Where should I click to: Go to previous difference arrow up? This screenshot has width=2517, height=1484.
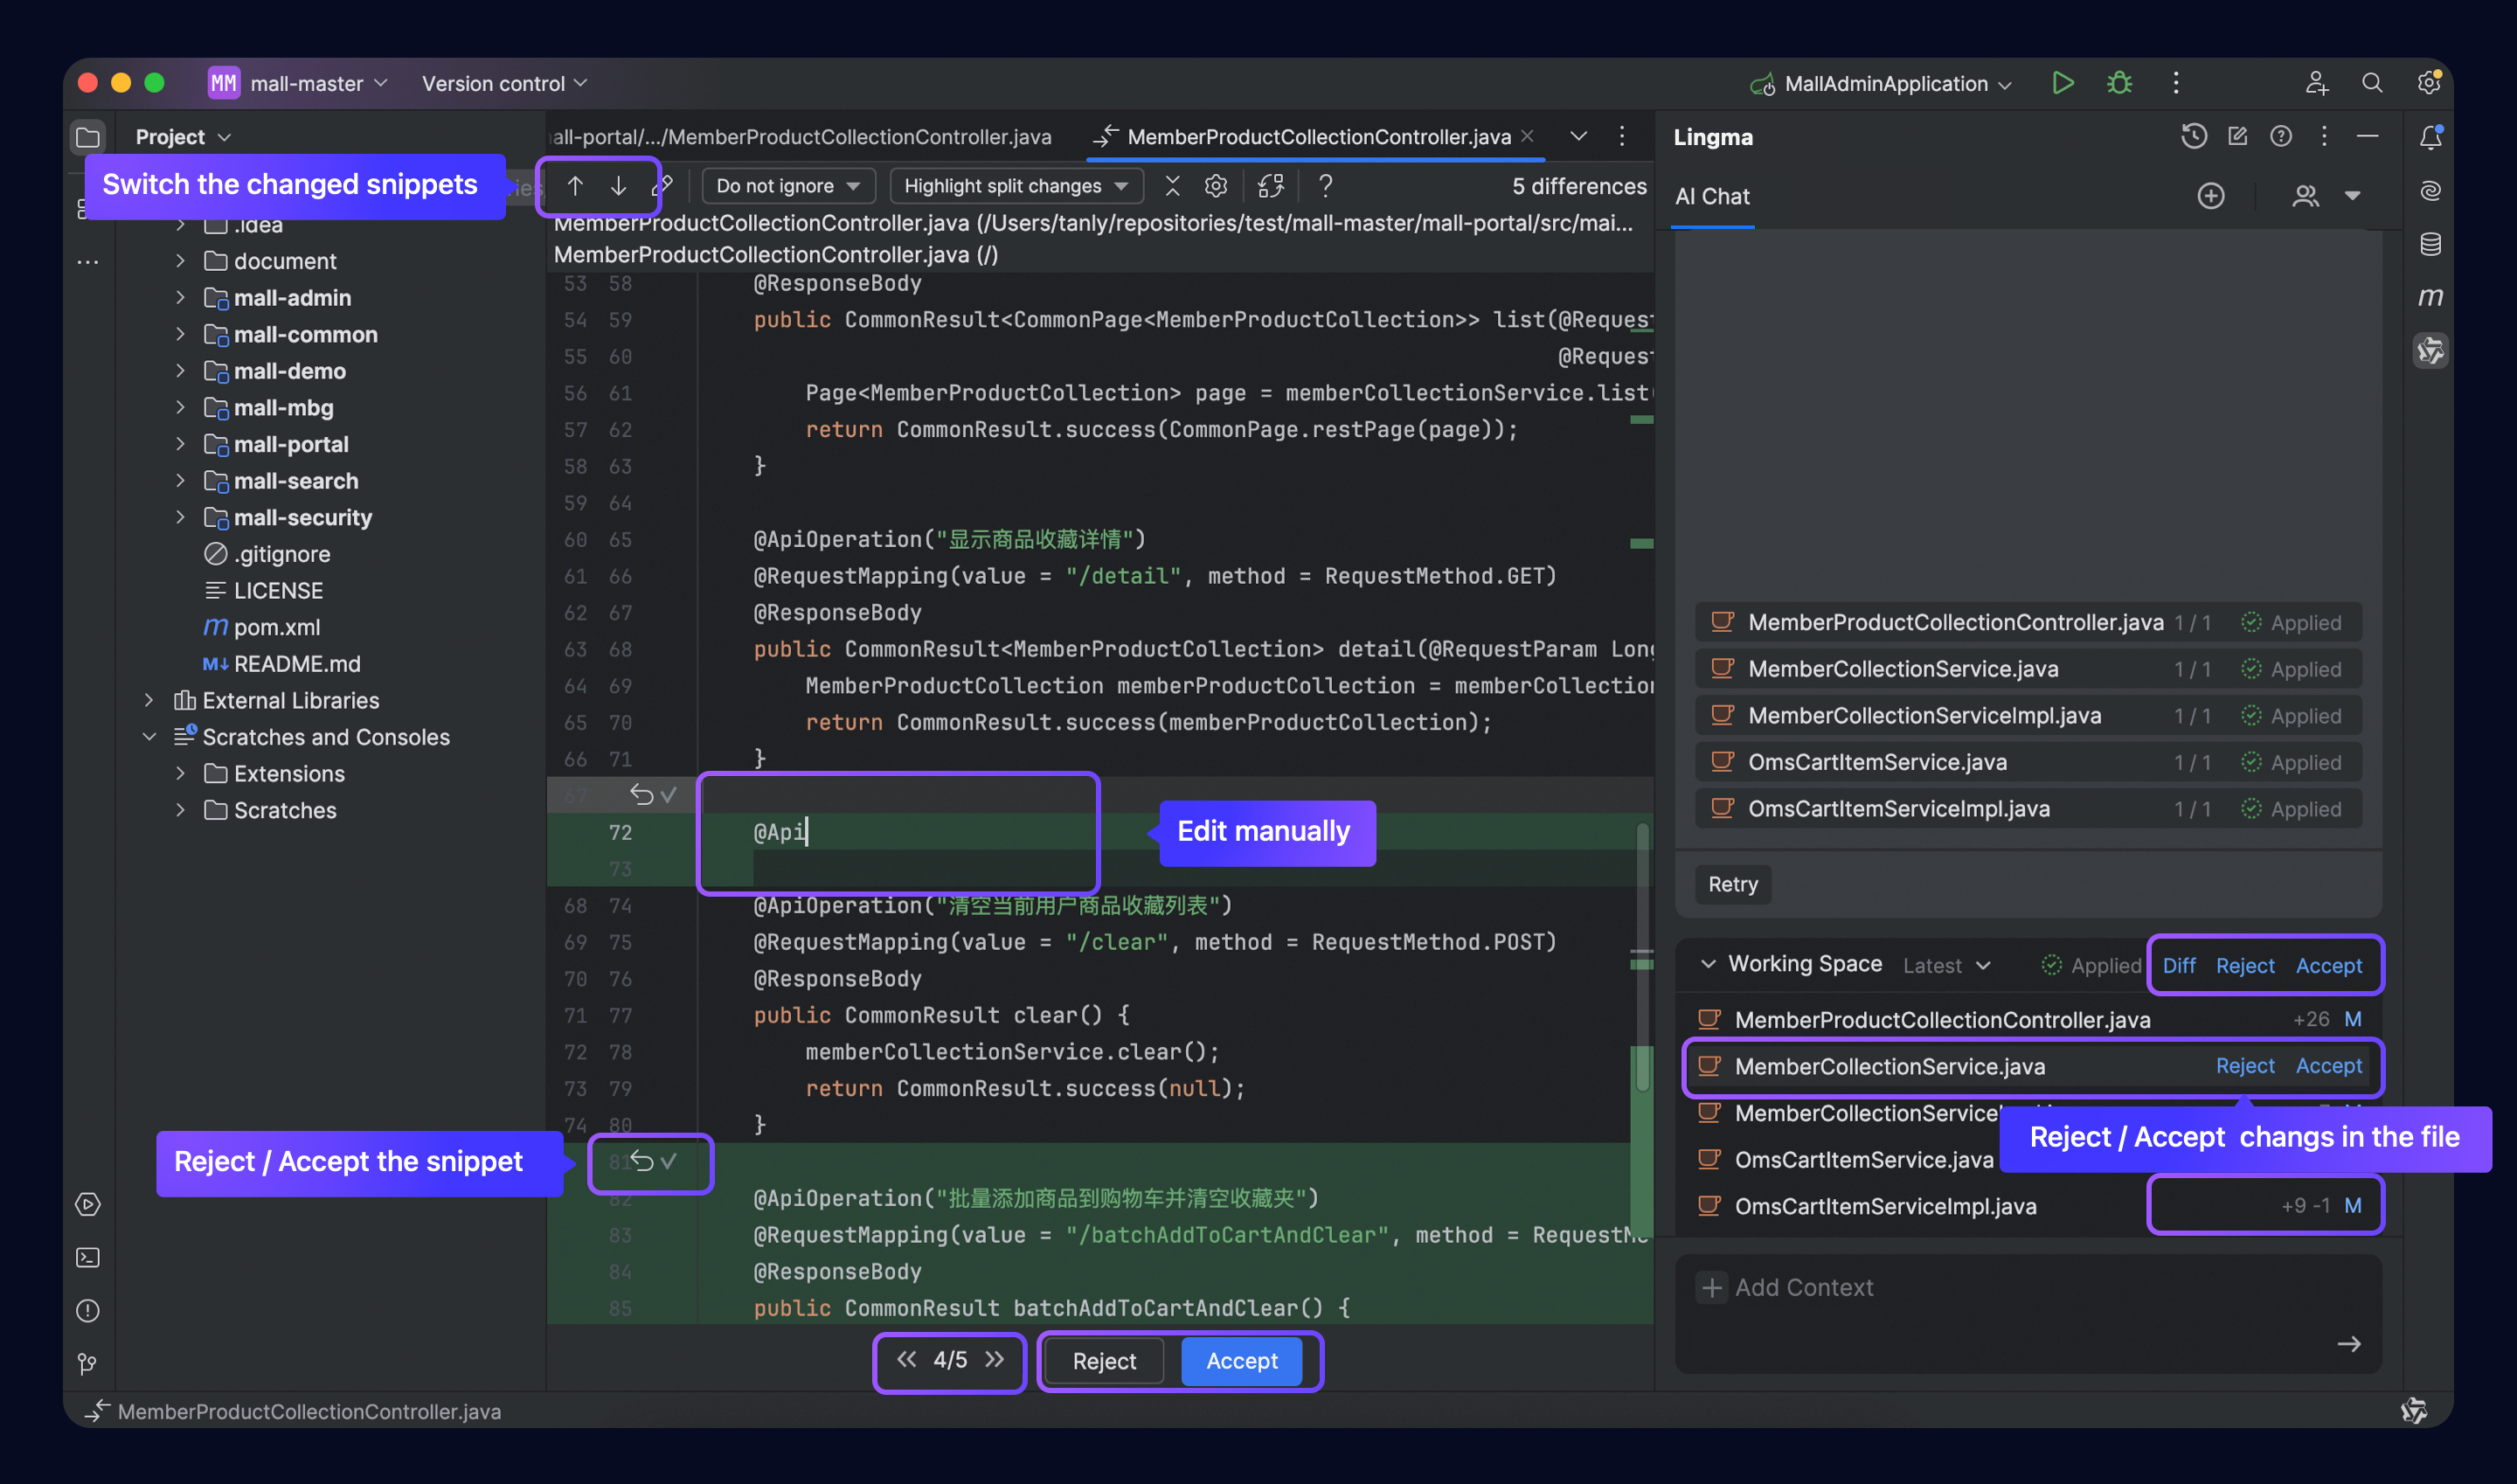(575, 186)
